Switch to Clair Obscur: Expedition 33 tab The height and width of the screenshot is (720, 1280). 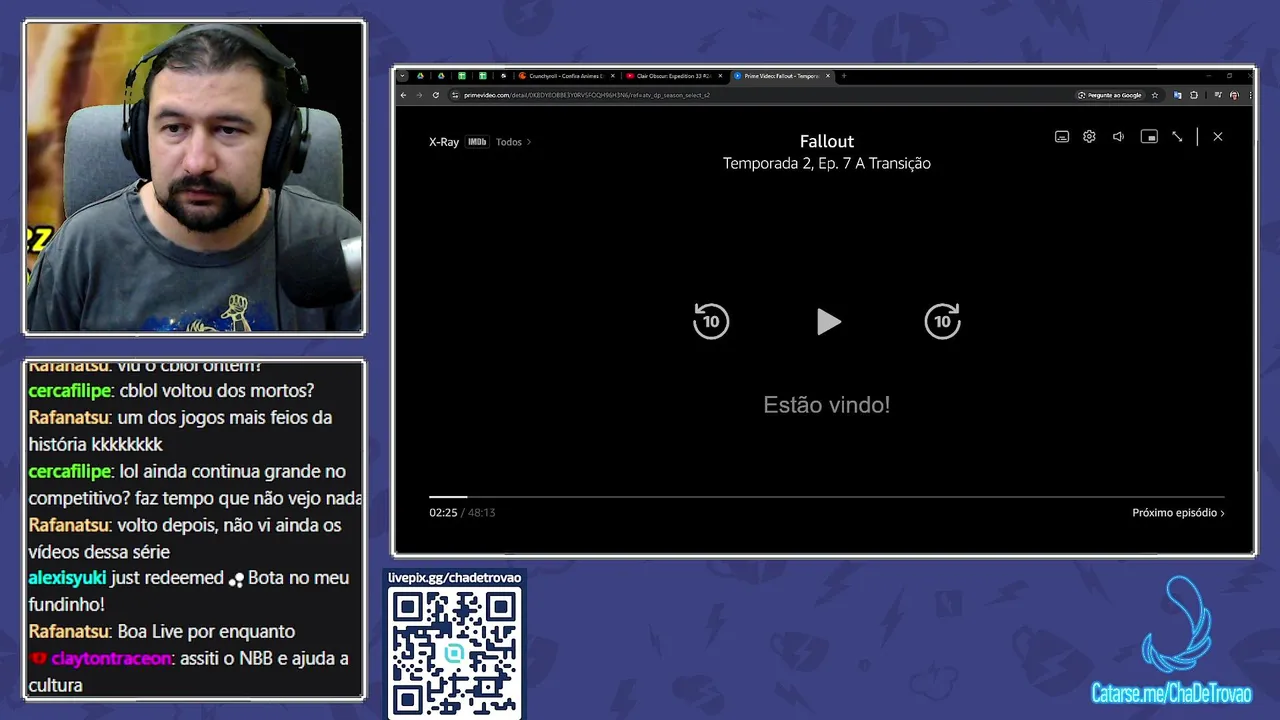click(x=671, y=76)
